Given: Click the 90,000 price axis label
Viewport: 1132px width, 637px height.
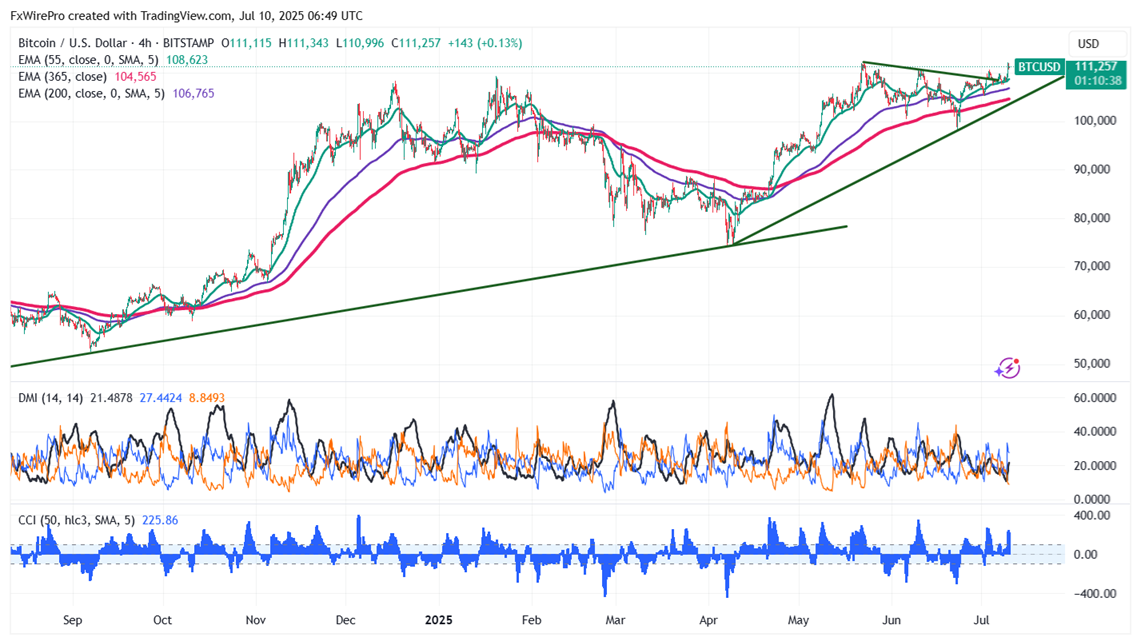Looking at the screenshot, I should coord(1092,169).
